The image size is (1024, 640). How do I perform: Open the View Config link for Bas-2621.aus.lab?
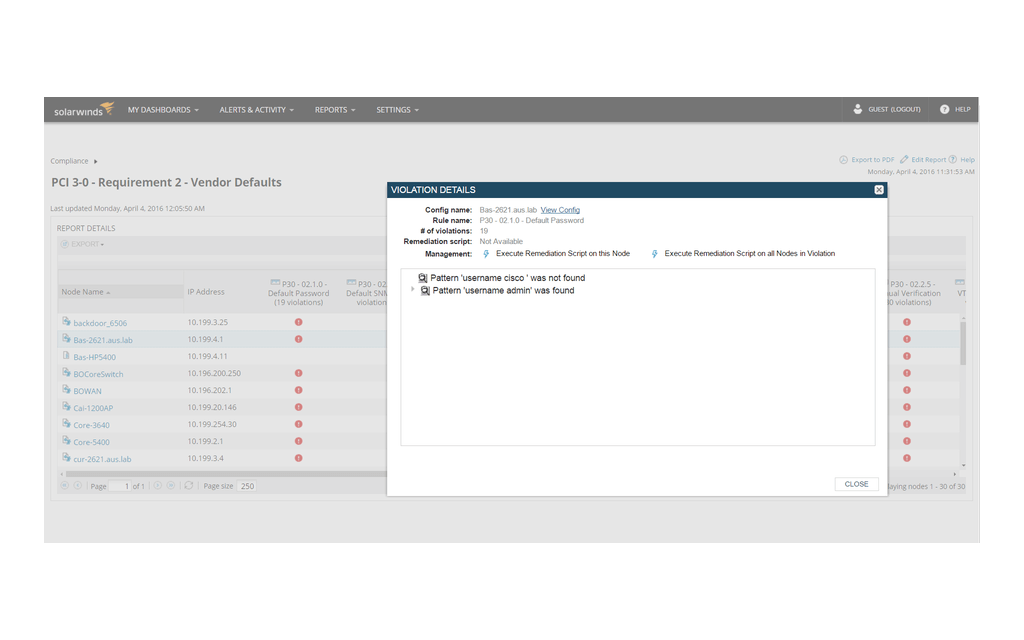(560, 210)
